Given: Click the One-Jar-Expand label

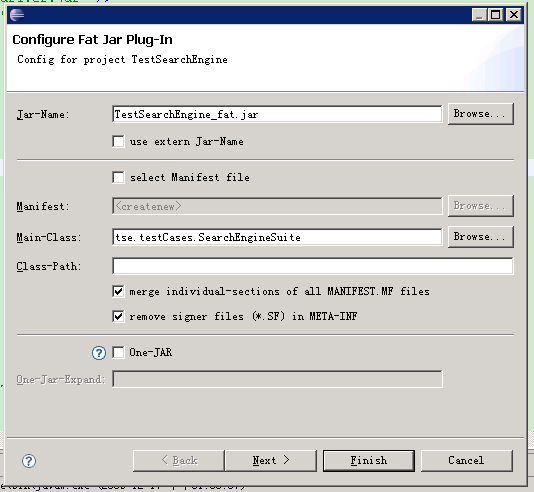Looking at the screenshot, I should pos(61,379).
